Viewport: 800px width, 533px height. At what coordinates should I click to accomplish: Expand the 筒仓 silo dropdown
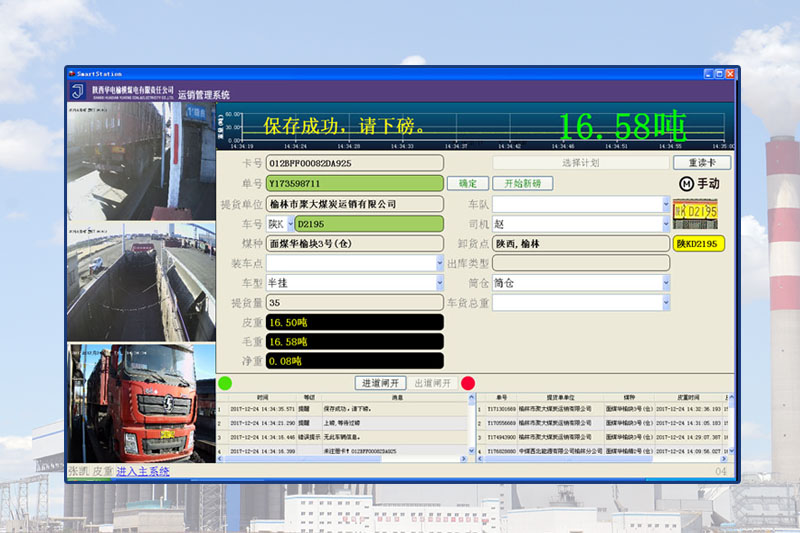pyautogui.click(x=665, y=283)
